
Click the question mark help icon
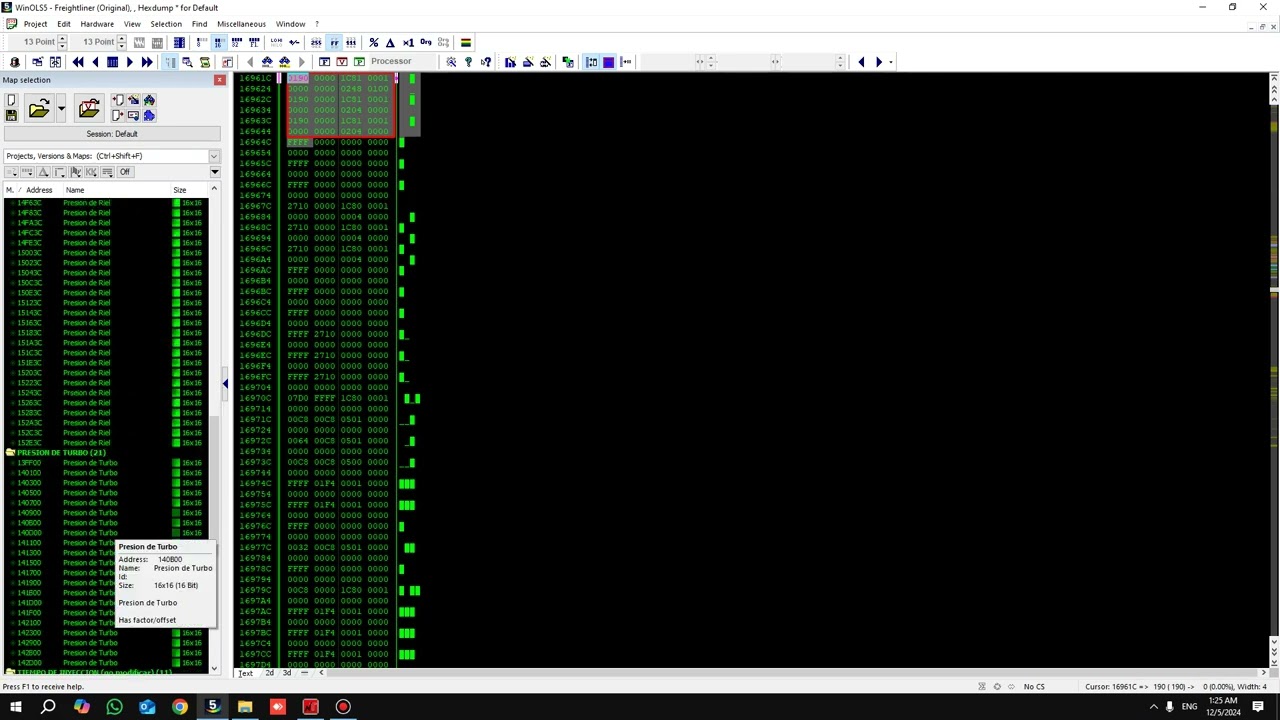coord(468,62)
